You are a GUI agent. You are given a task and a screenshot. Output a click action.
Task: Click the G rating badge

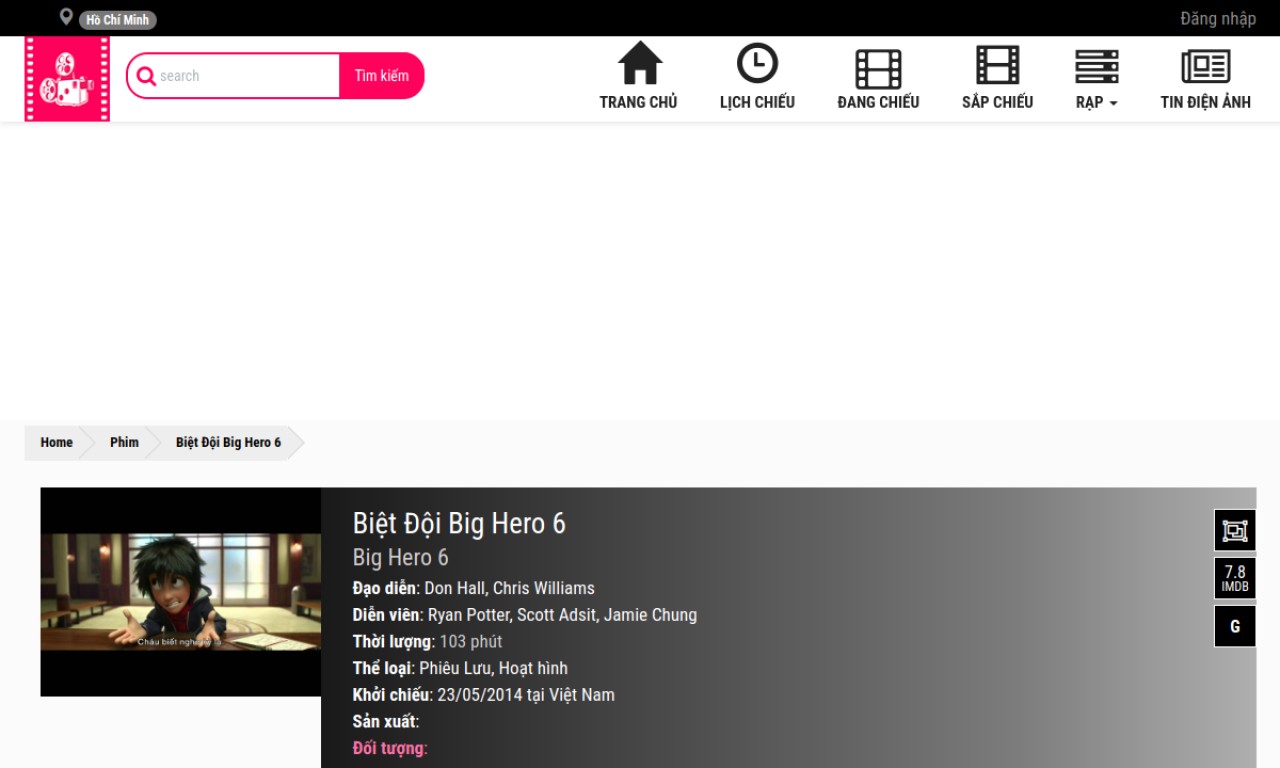[x=1235, y=627]
